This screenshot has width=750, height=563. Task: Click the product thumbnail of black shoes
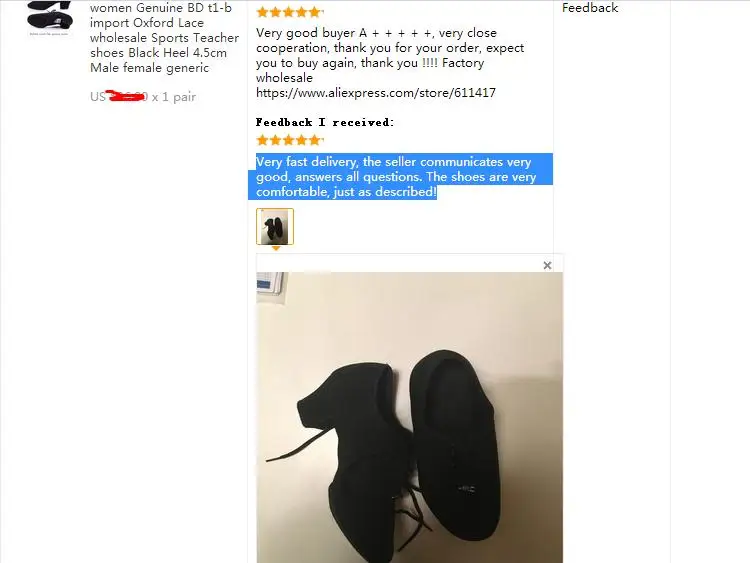[50, 18]
